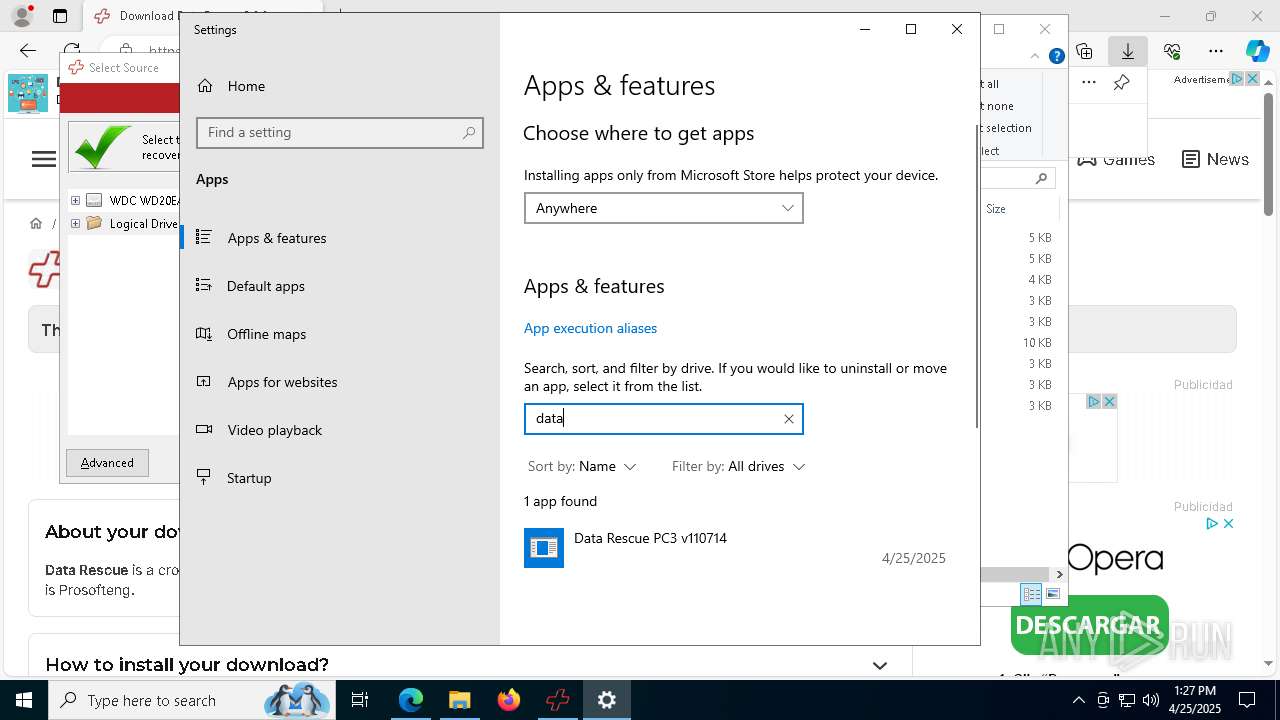Screen dimensions: 1280x720
Task: Click the horizontal scrollbar right arrow
Action: (1059, 574)
